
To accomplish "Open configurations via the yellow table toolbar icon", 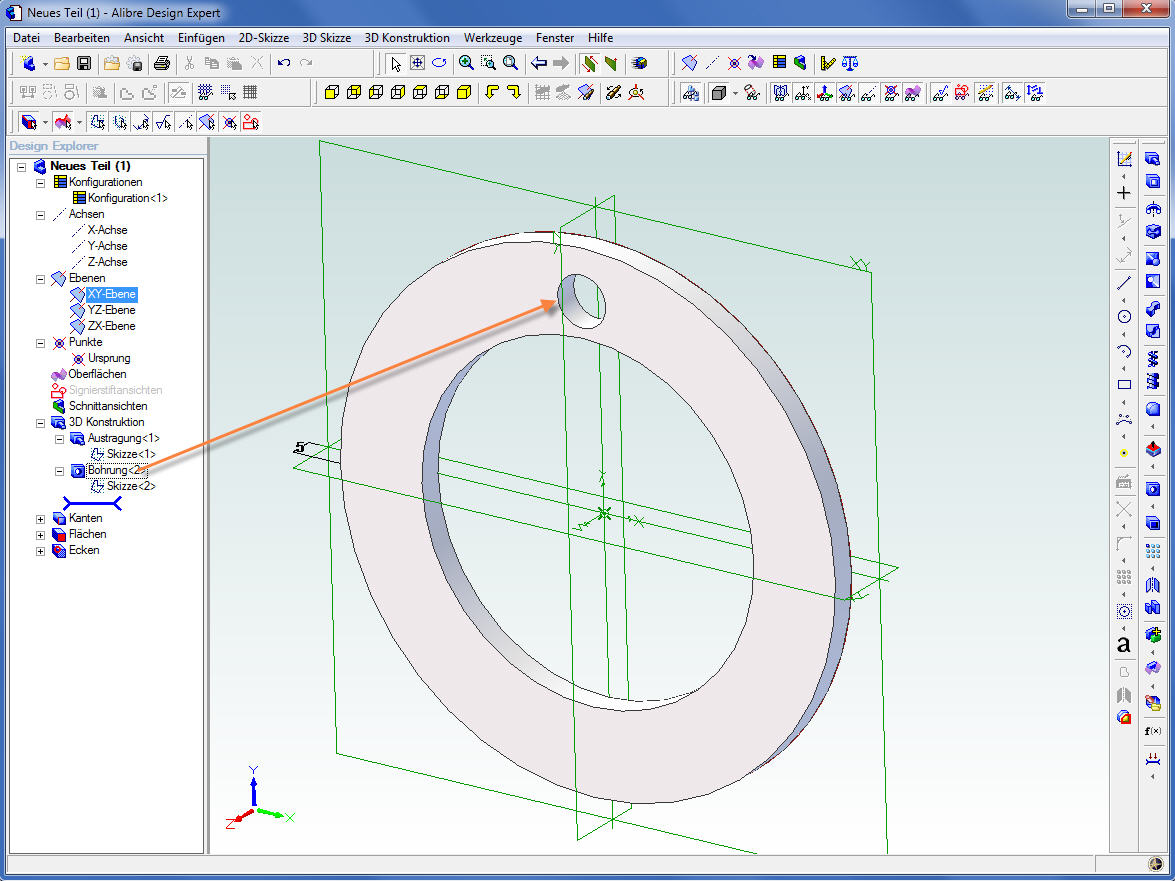I will pos(779,63).
